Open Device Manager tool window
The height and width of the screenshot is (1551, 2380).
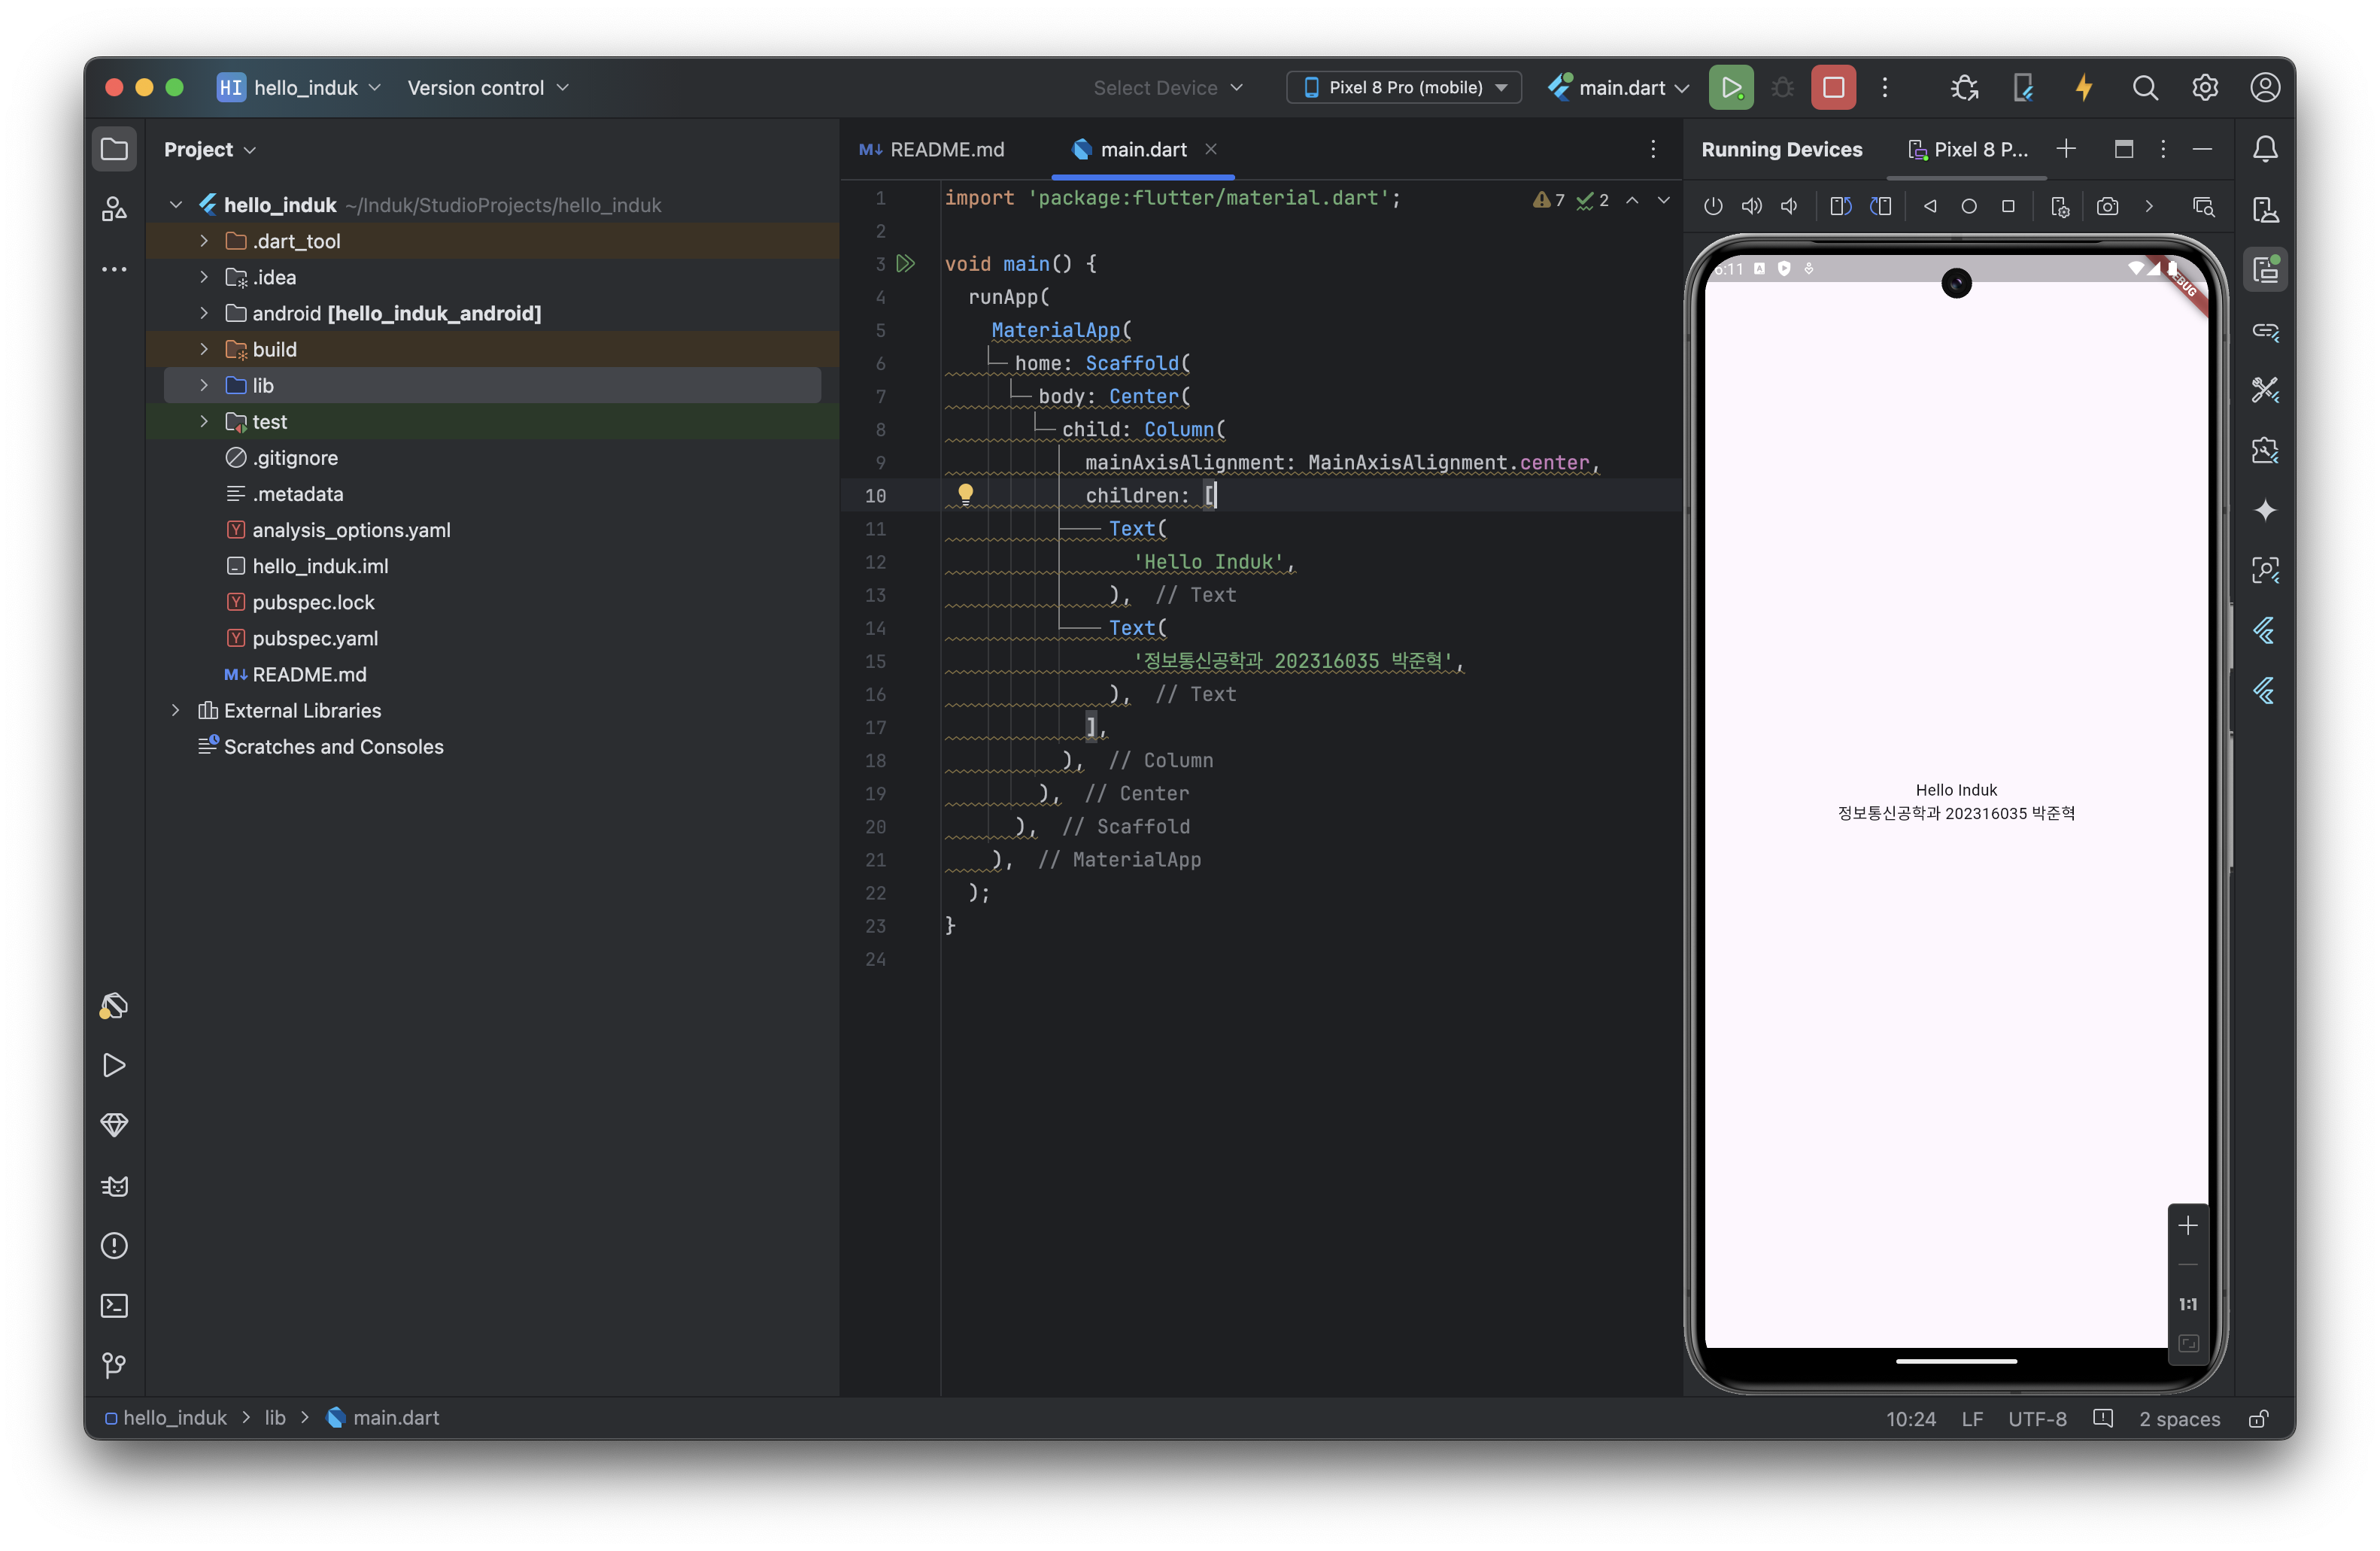[2265, 209]
